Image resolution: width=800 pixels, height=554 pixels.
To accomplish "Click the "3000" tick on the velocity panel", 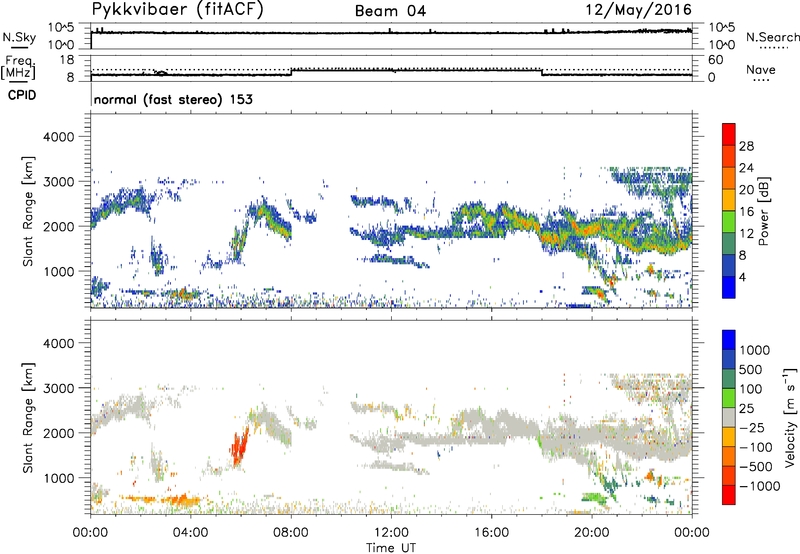I will [58, 388].
